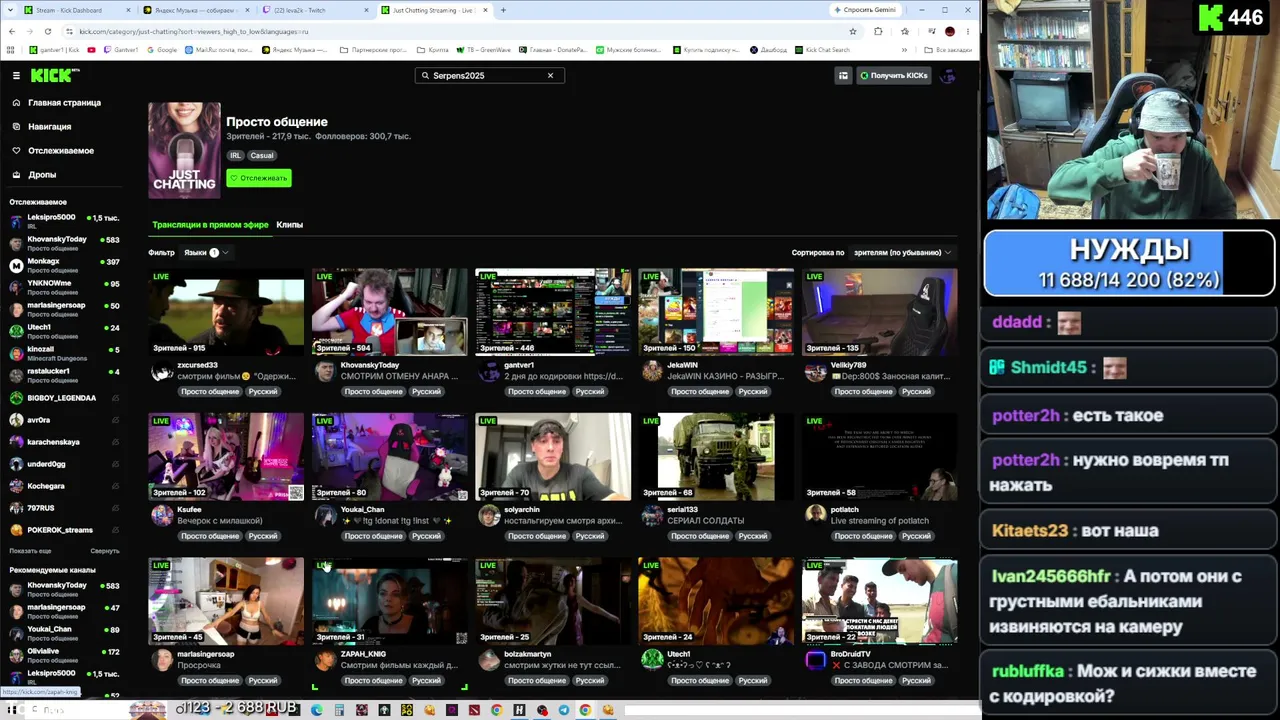The height and width of the screenshot is (720, 1280).
Task: Open the serial133 СЕРИАЛ СОЛДАТЫ thumbnail
Action: tap(716, 456)
